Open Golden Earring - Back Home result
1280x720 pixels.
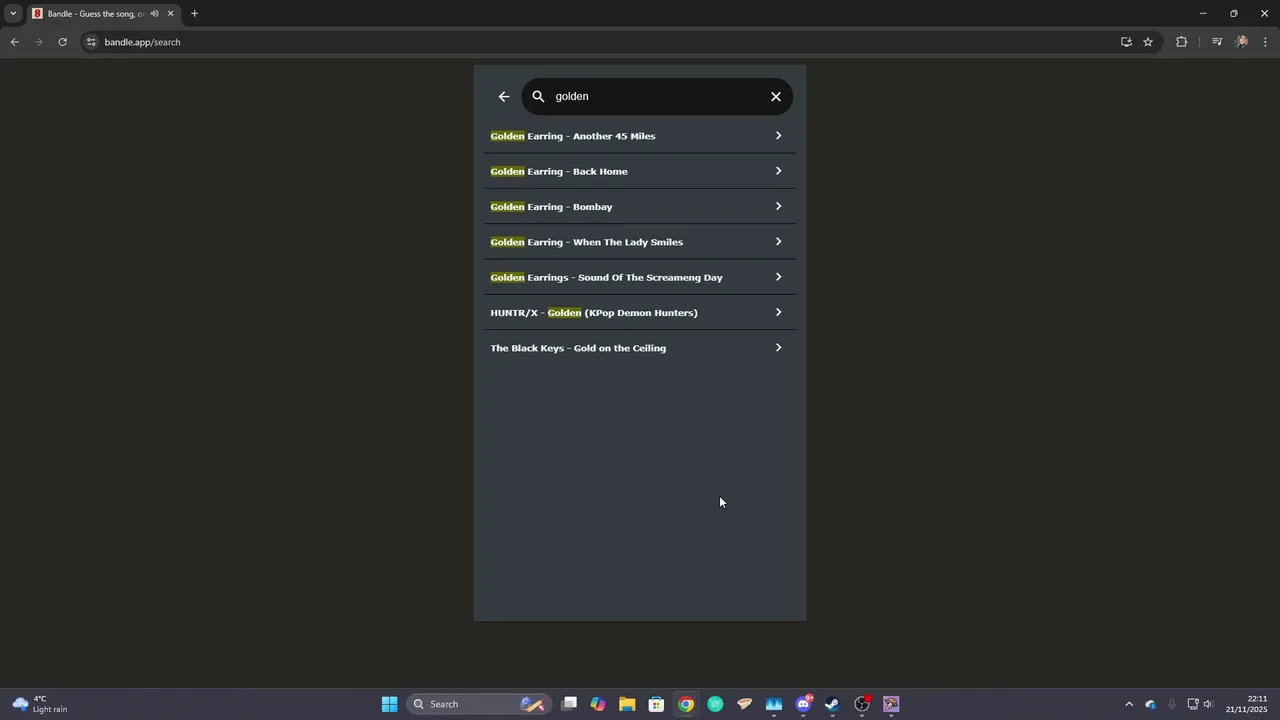click(640, 171)
